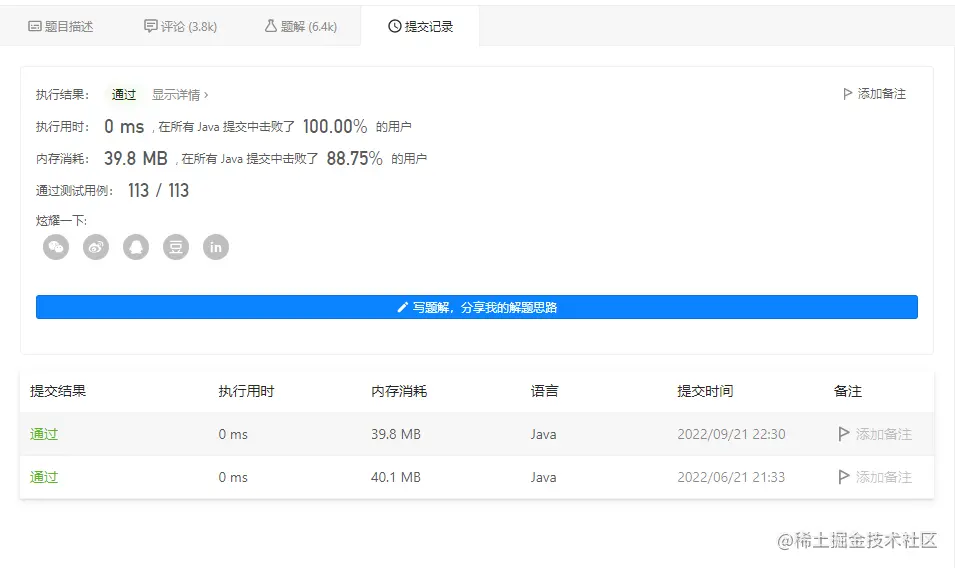Click the 提交结果 column header
This screenshot has width=955, height=568.
pyautogui.click(x=58, y=391)
